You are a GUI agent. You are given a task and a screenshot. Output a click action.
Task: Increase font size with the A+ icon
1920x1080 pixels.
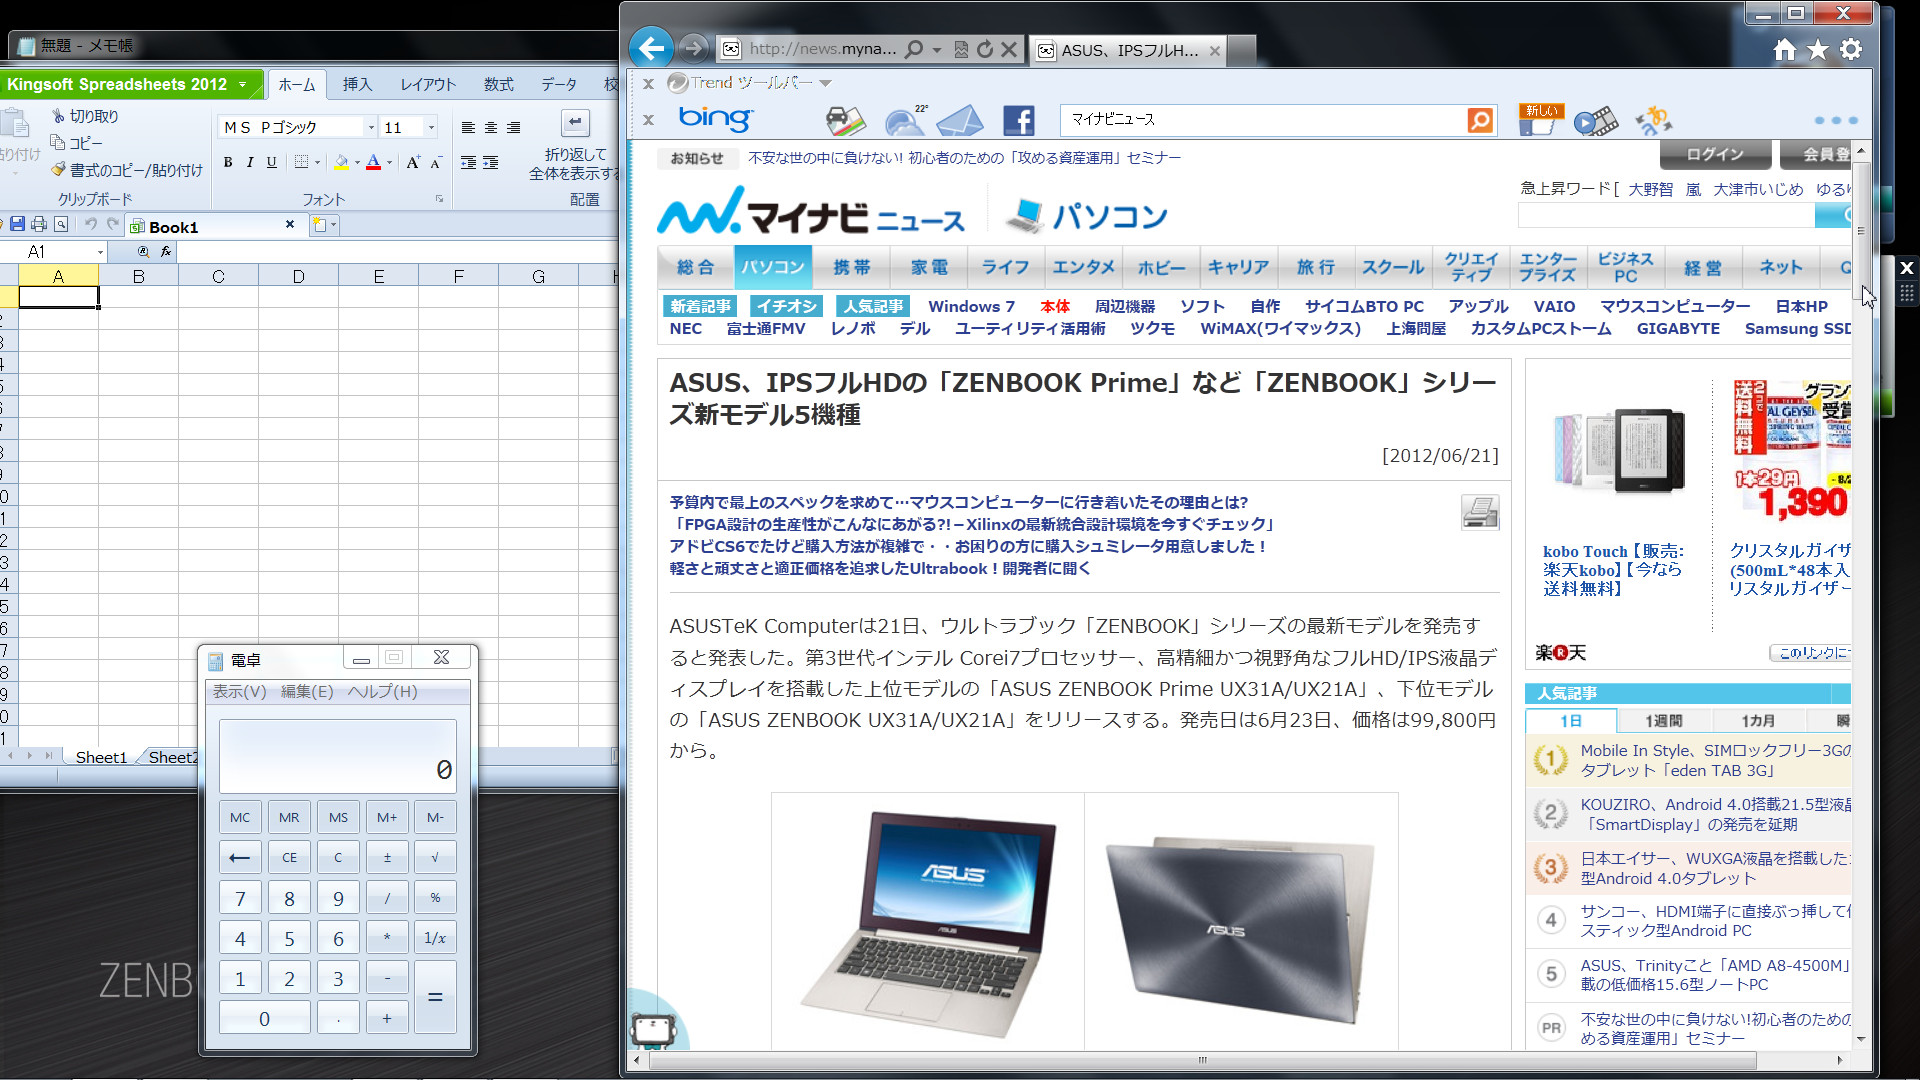tap(413, 162)
